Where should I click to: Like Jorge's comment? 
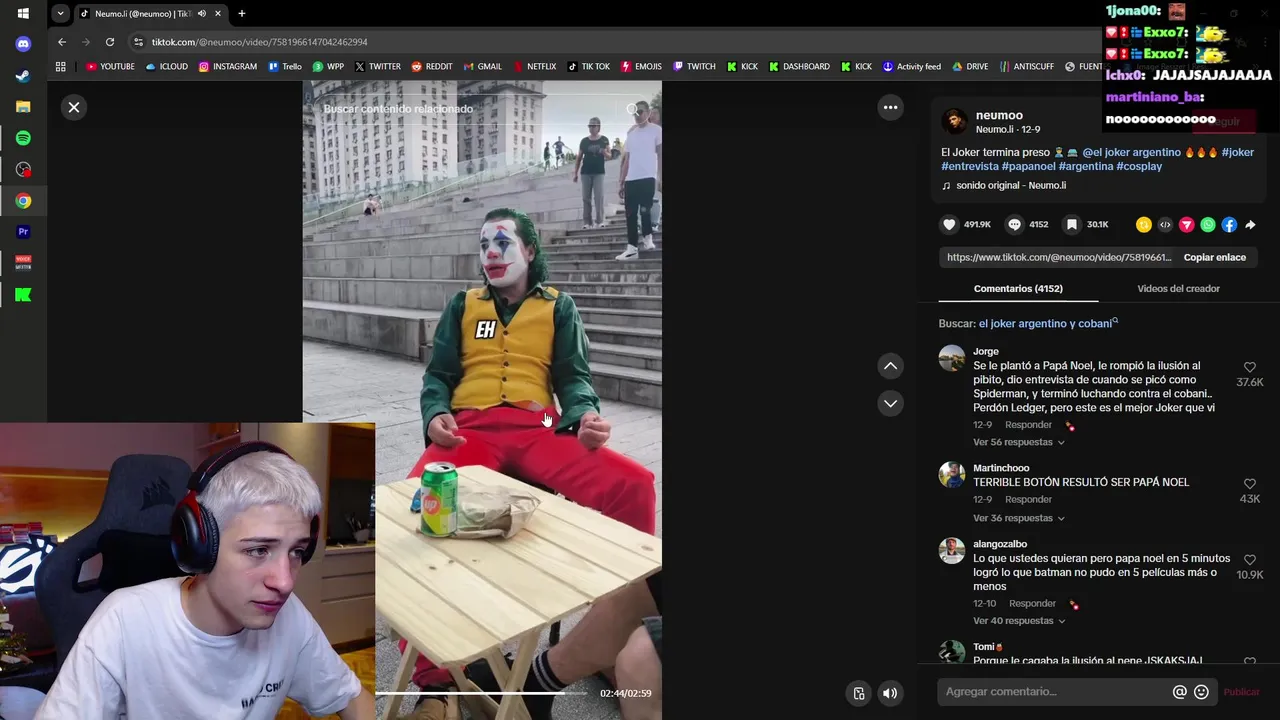click(1249, 367)
